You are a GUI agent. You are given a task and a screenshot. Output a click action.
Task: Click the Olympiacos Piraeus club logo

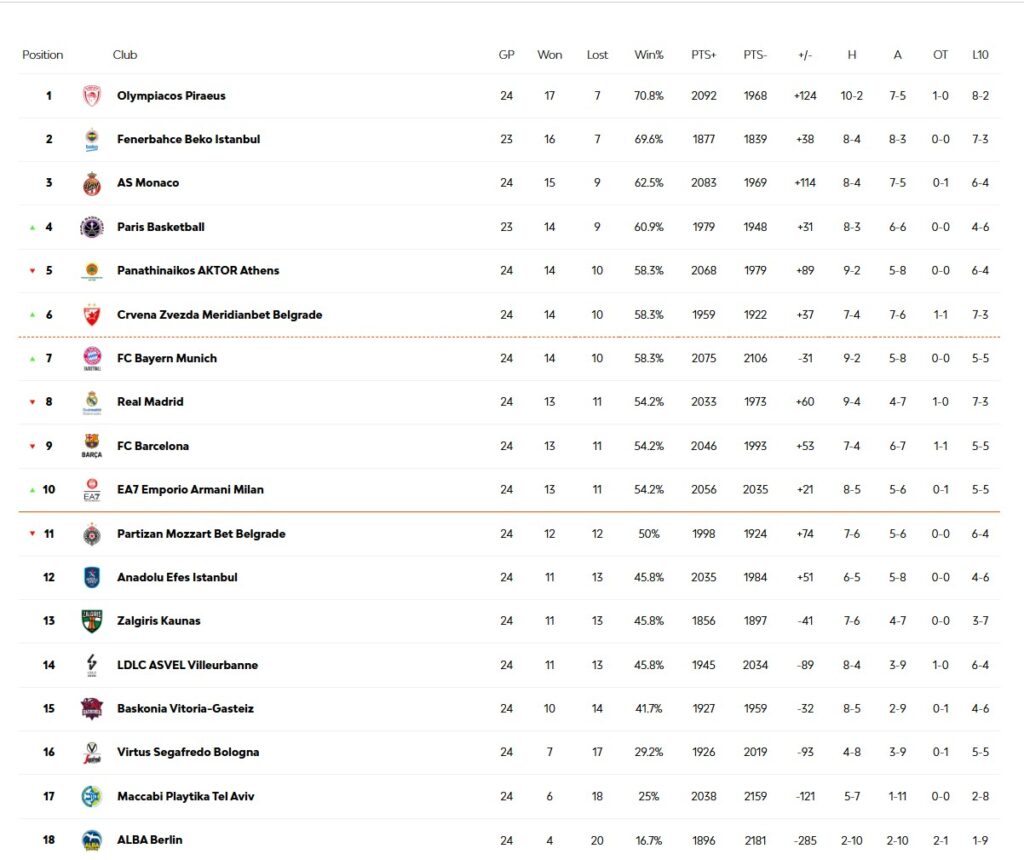pyautogui.click(x=92, y=96)
